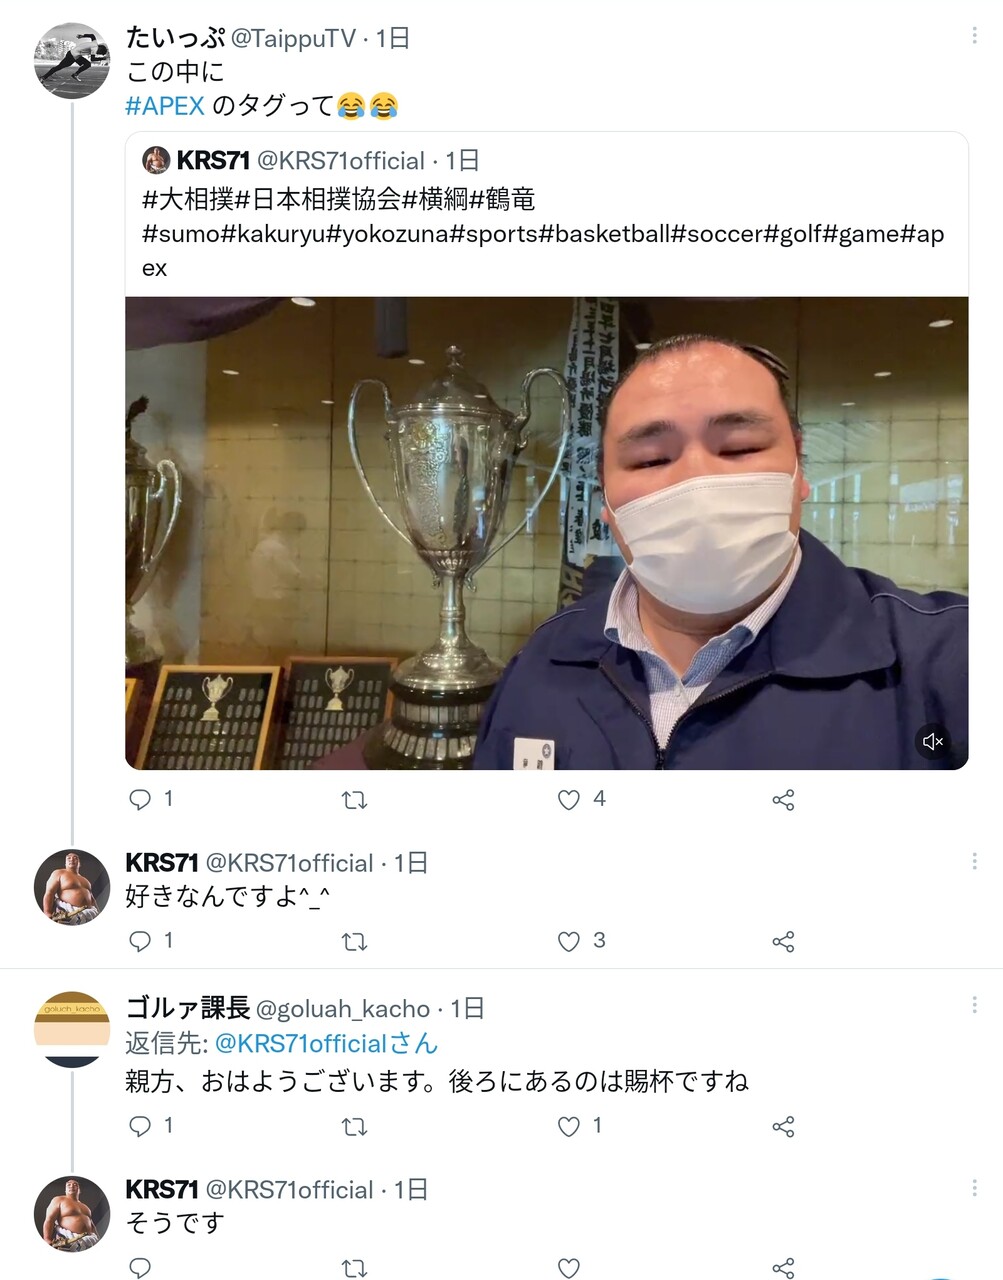Image resolution: width=1003 pixels, height=1280 pixels.
Task: Retweet the たいっぷ tweet
Action: point(355,799)
